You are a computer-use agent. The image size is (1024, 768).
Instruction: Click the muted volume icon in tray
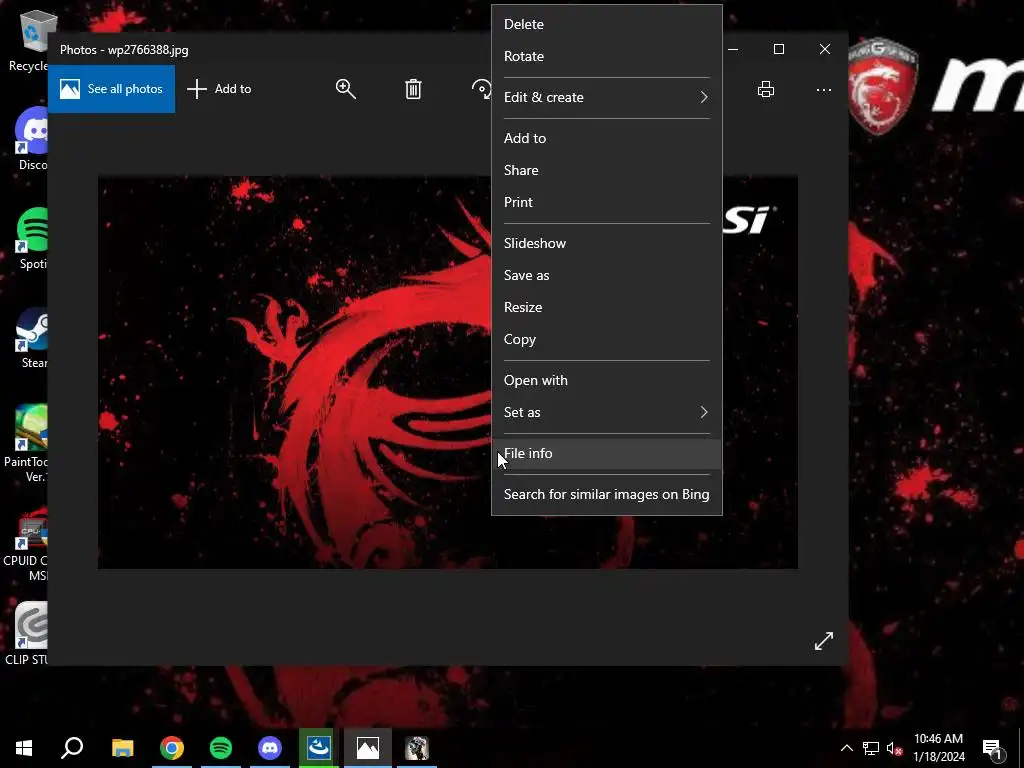[x=894, y=748]
